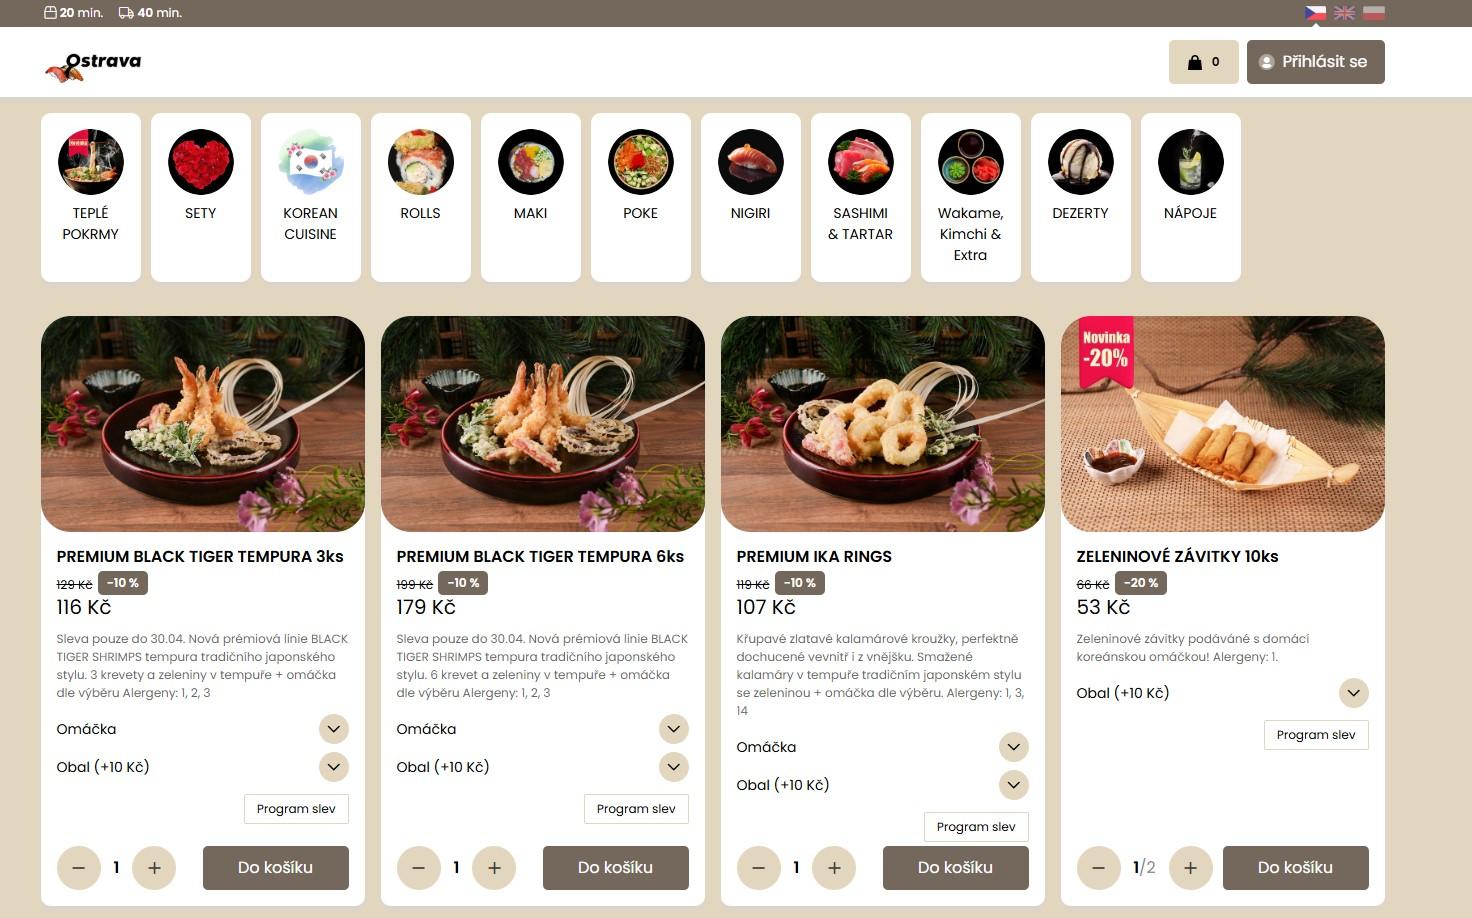Click the Přihlásit se login button

(1316, 62)
